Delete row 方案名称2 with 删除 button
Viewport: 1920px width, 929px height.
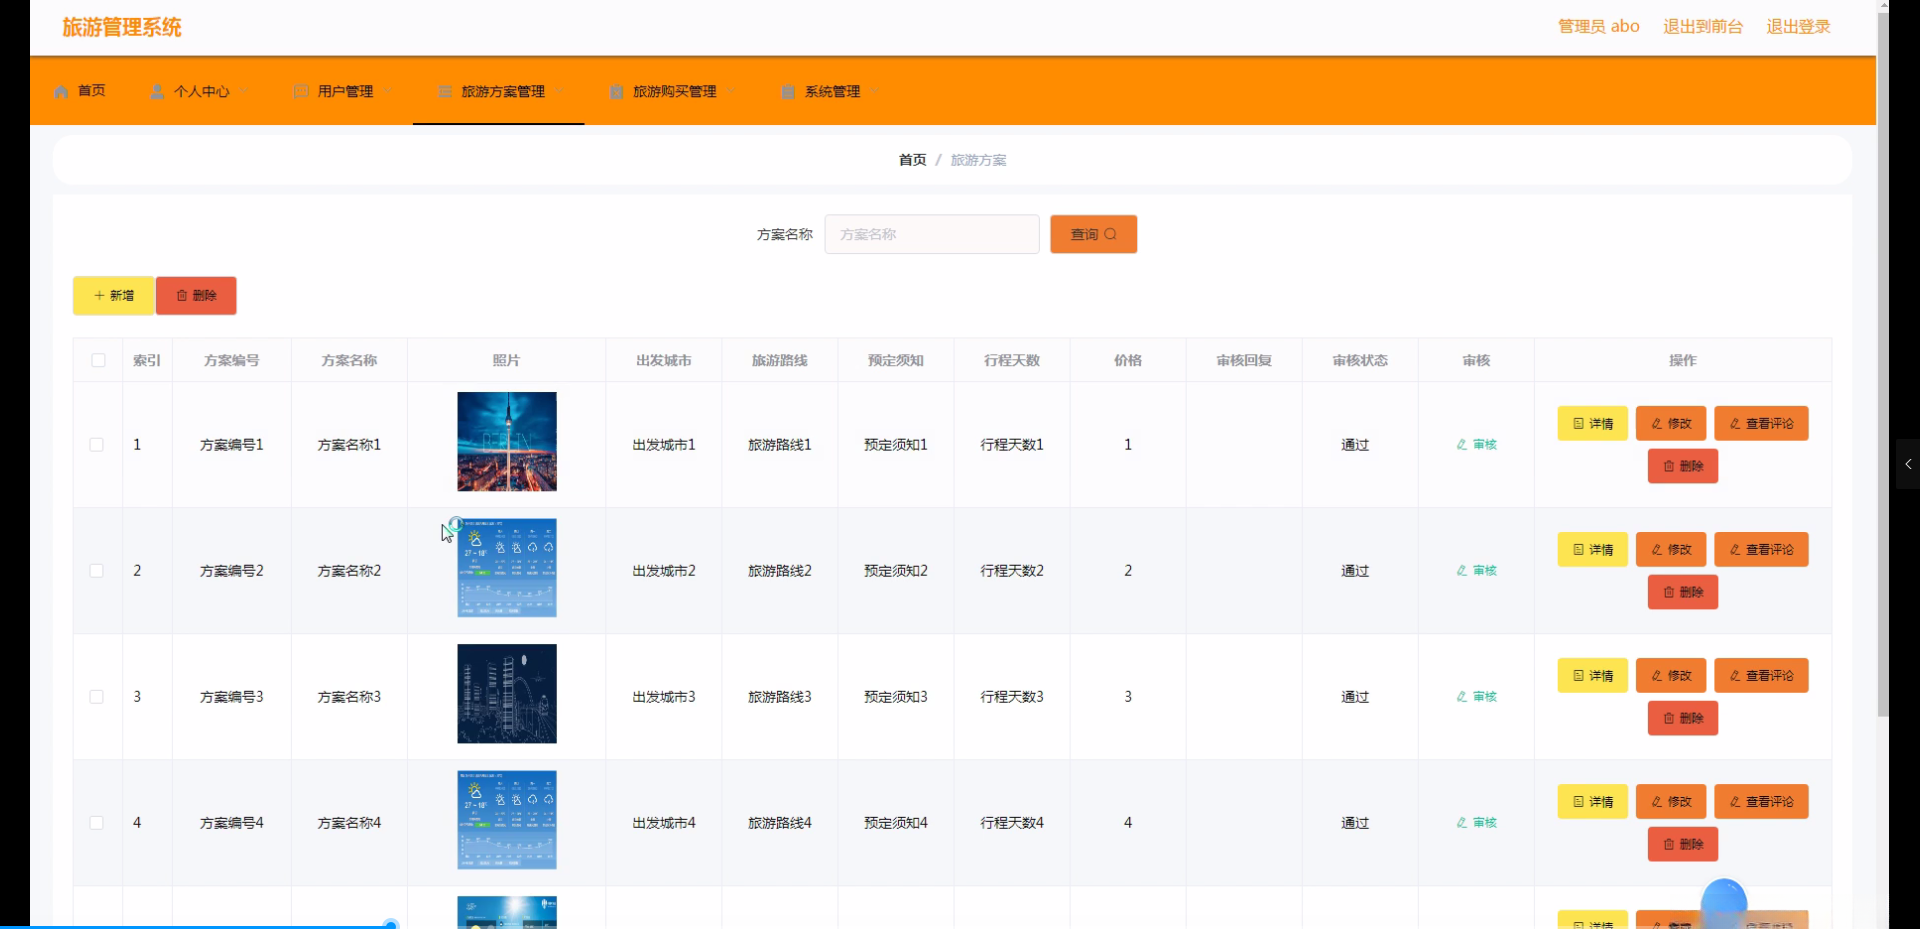click(1683, 592)
